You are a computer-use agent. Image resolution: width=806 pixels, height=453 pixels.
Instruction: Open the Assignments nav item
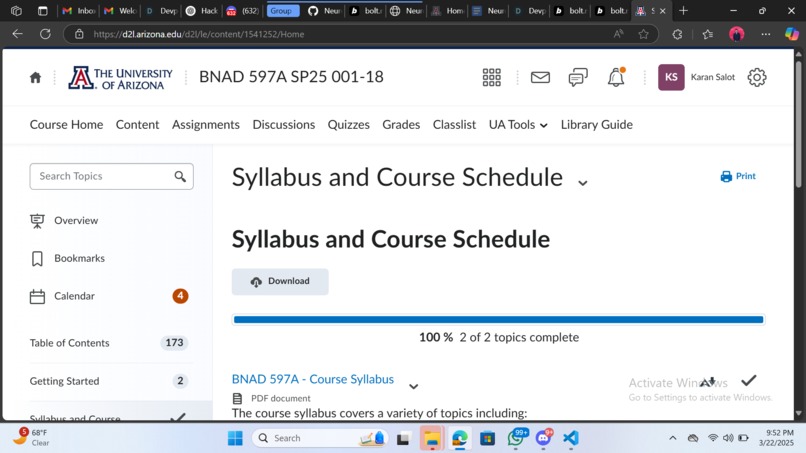tap(206, 124)
